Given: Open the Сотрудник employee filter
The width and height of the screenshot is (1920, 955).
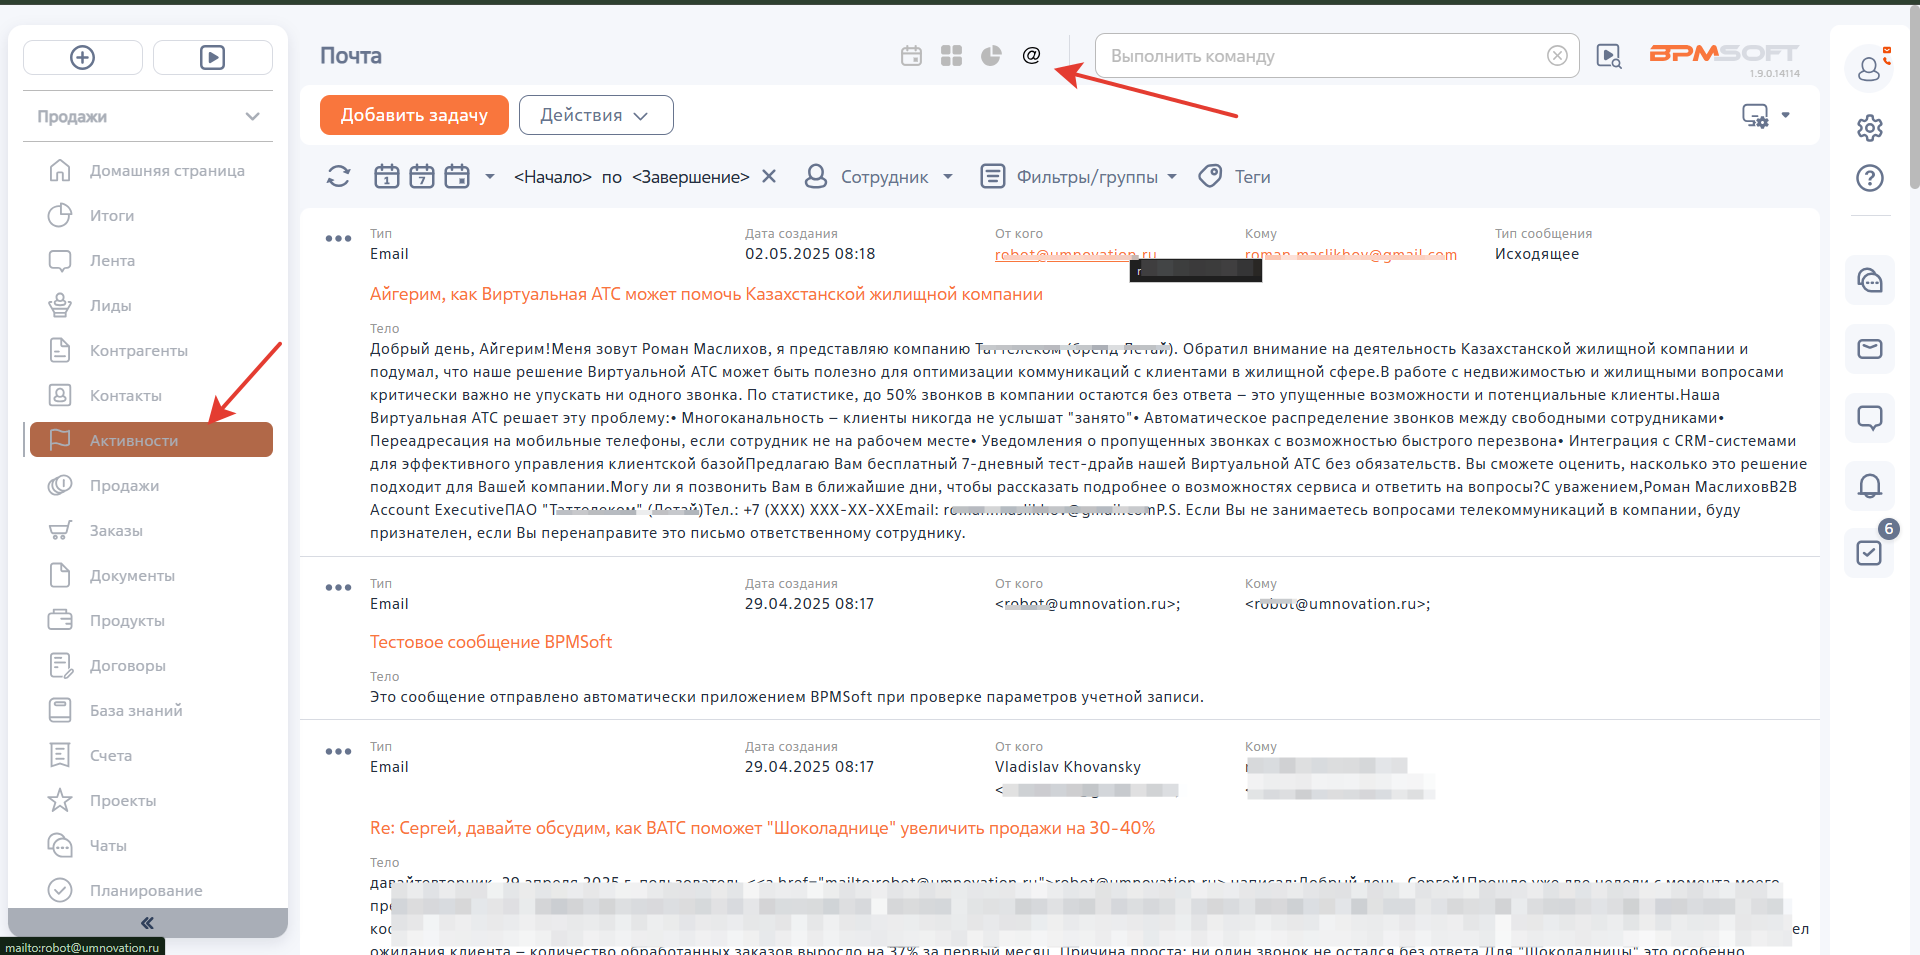Looking at the screenshot, I should 879,176.
